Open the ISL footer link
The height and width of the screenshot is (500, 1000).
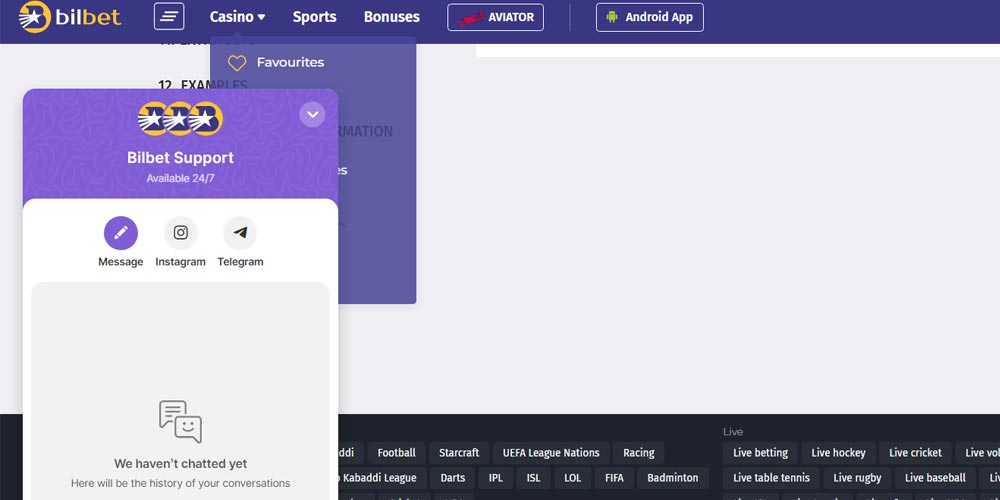coord(533,478)
